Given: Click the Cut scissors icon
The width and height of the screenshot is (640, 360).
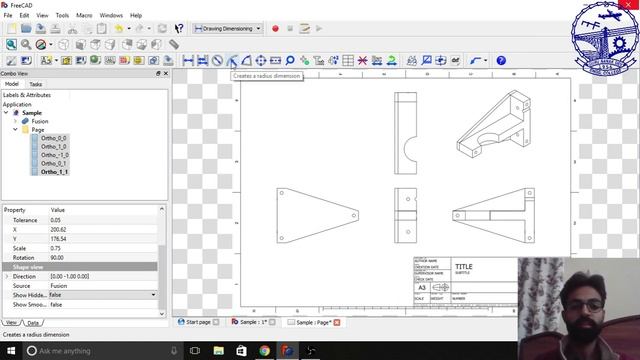Looking at the screenshot, I should tap(72, 29).
